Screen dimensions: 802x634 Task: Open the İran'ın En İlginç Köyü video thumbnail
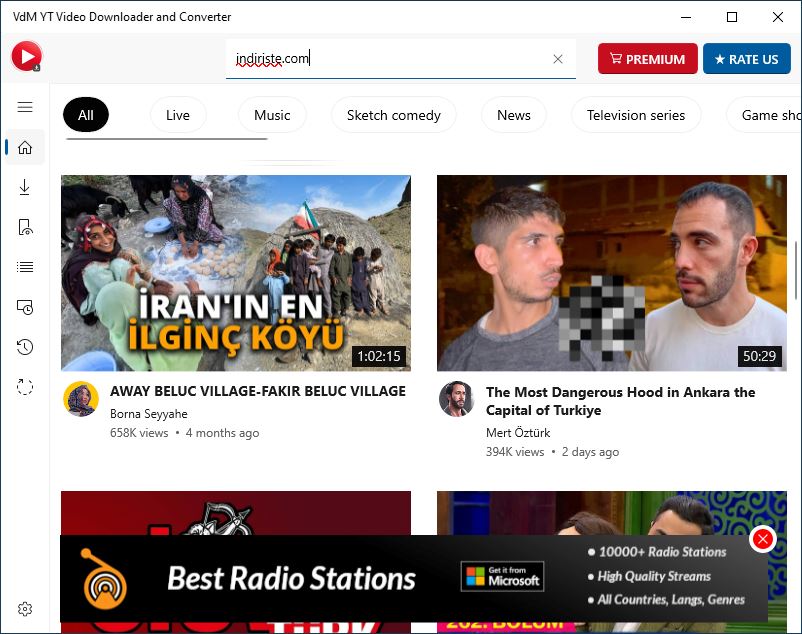236,273
